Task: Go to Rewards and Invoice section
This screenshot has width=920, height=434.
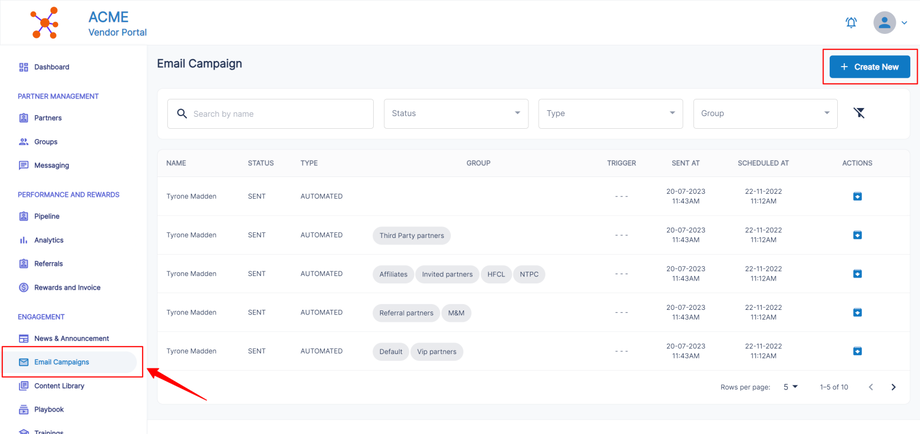Action: click(x=67, y=287)
